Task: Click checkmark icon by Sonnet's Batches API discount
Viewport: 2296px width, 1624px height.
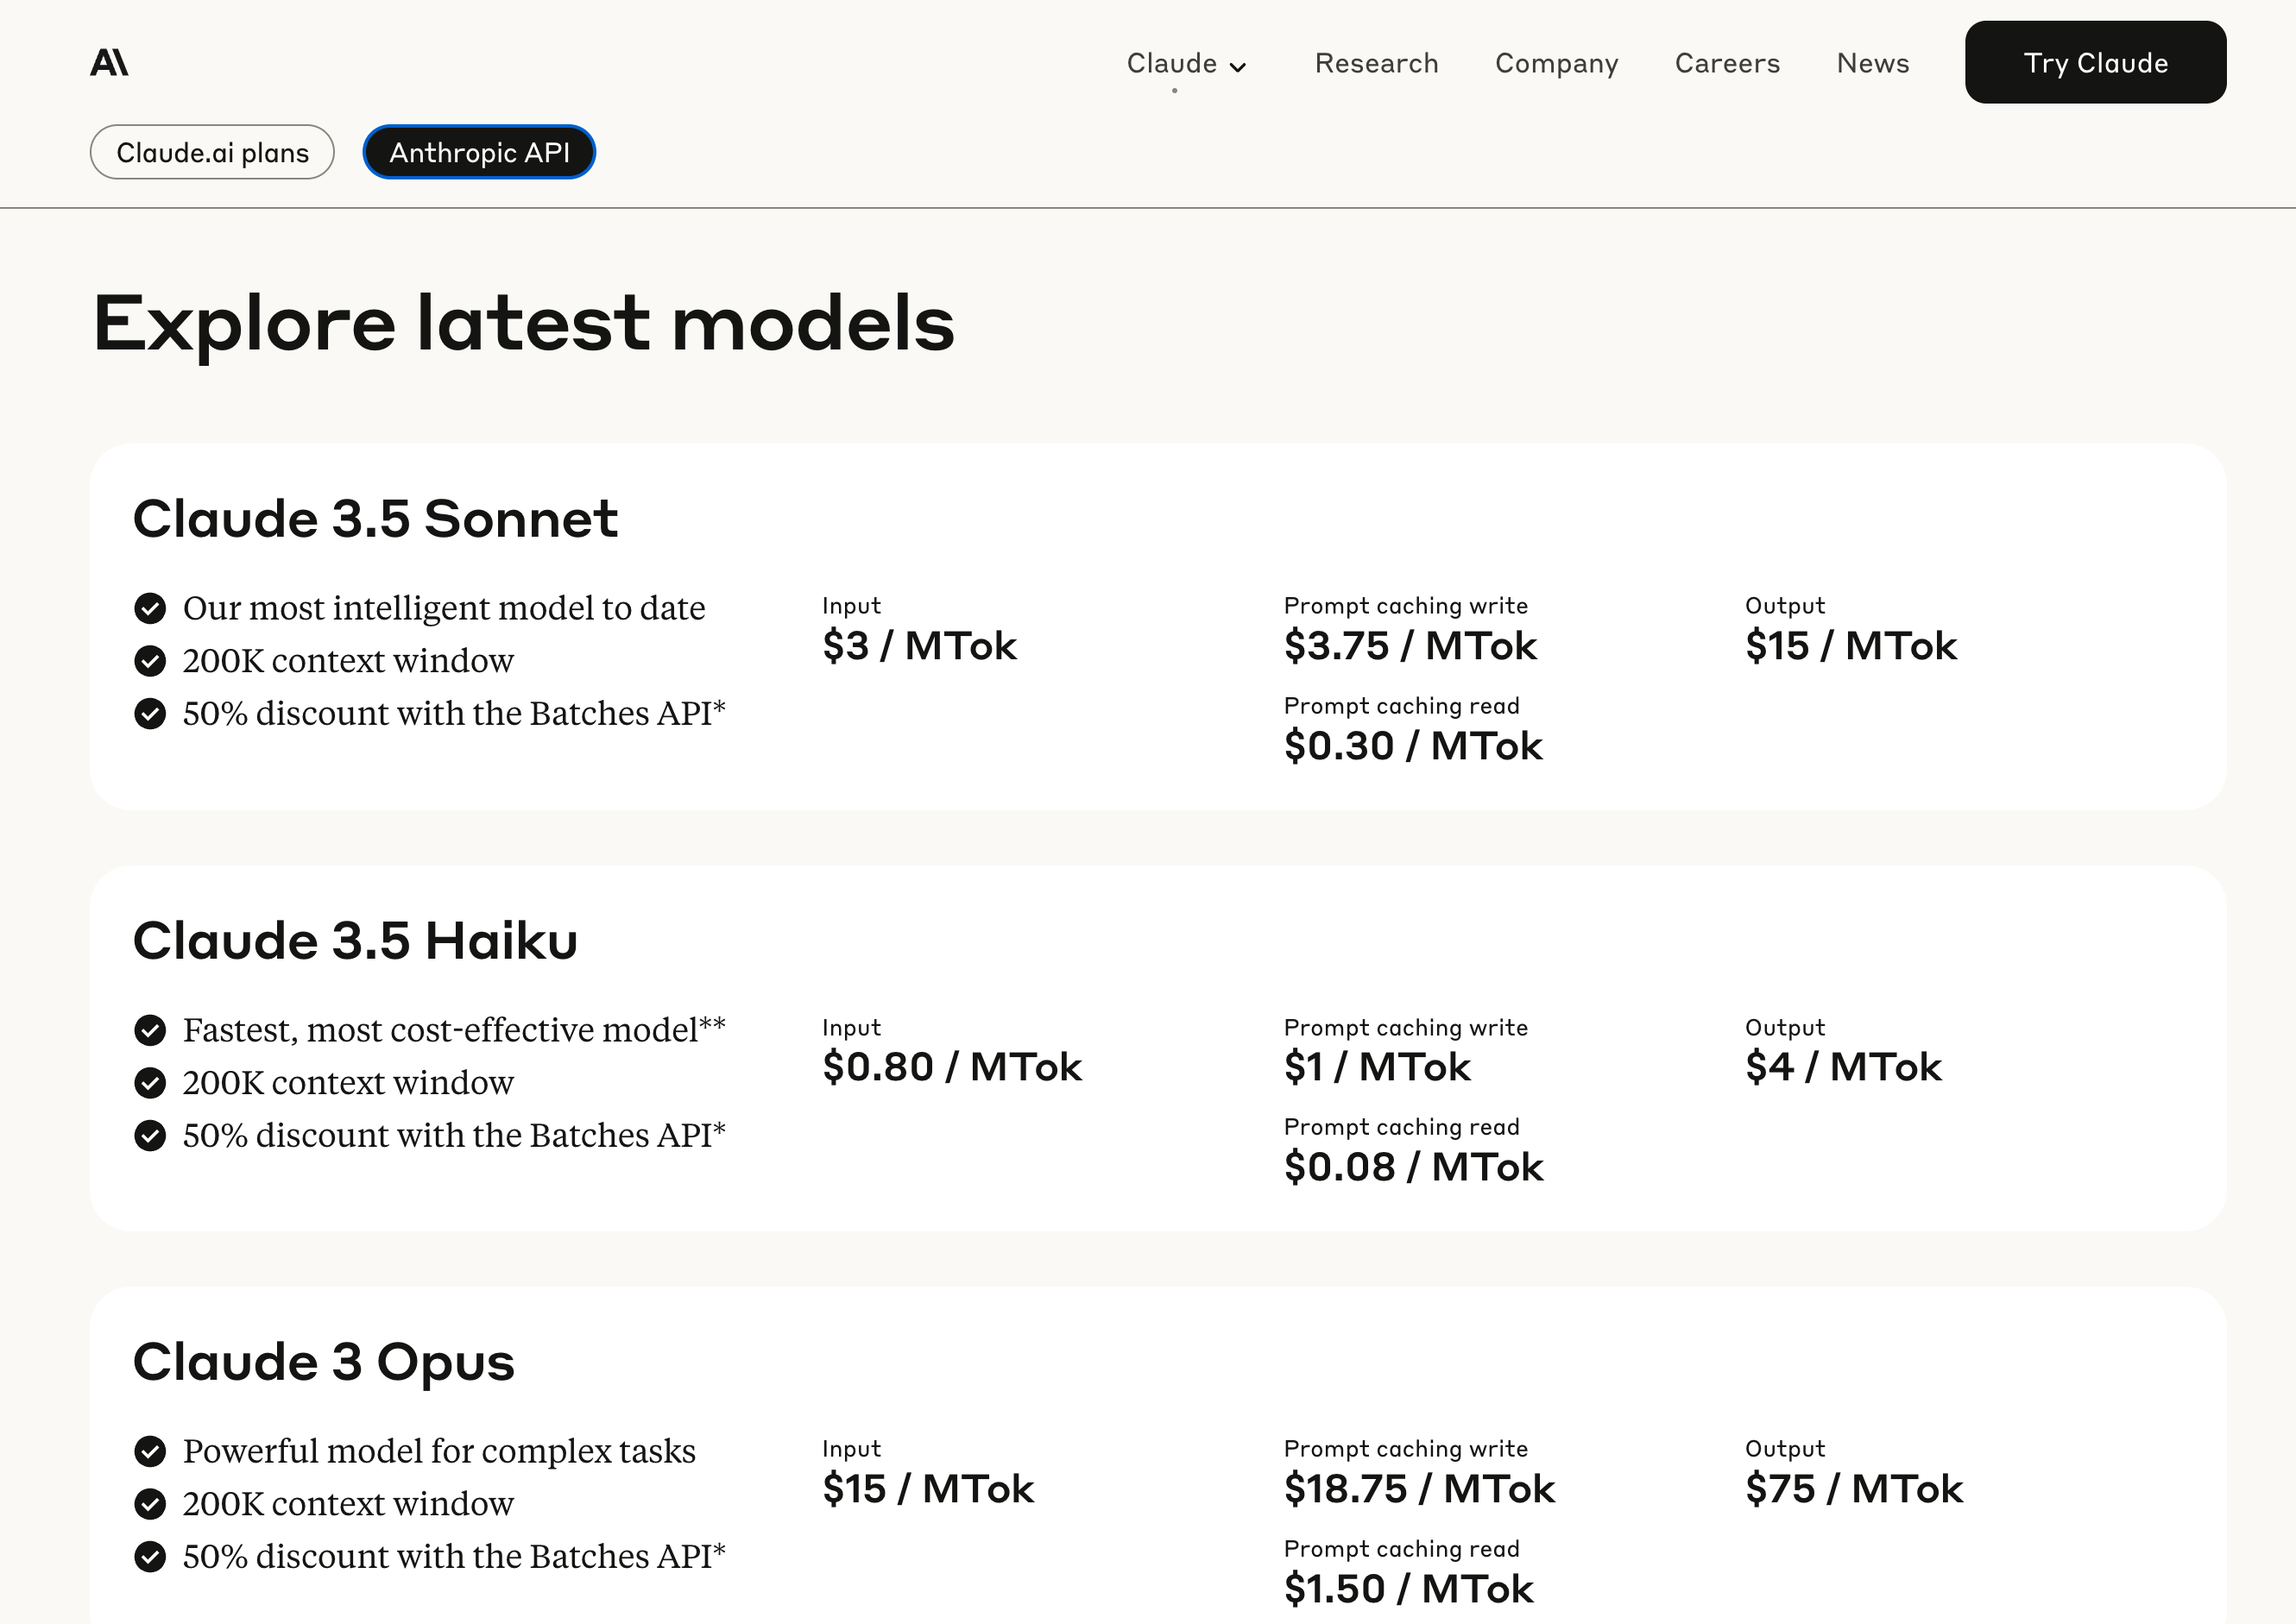Action: point(150,714)
